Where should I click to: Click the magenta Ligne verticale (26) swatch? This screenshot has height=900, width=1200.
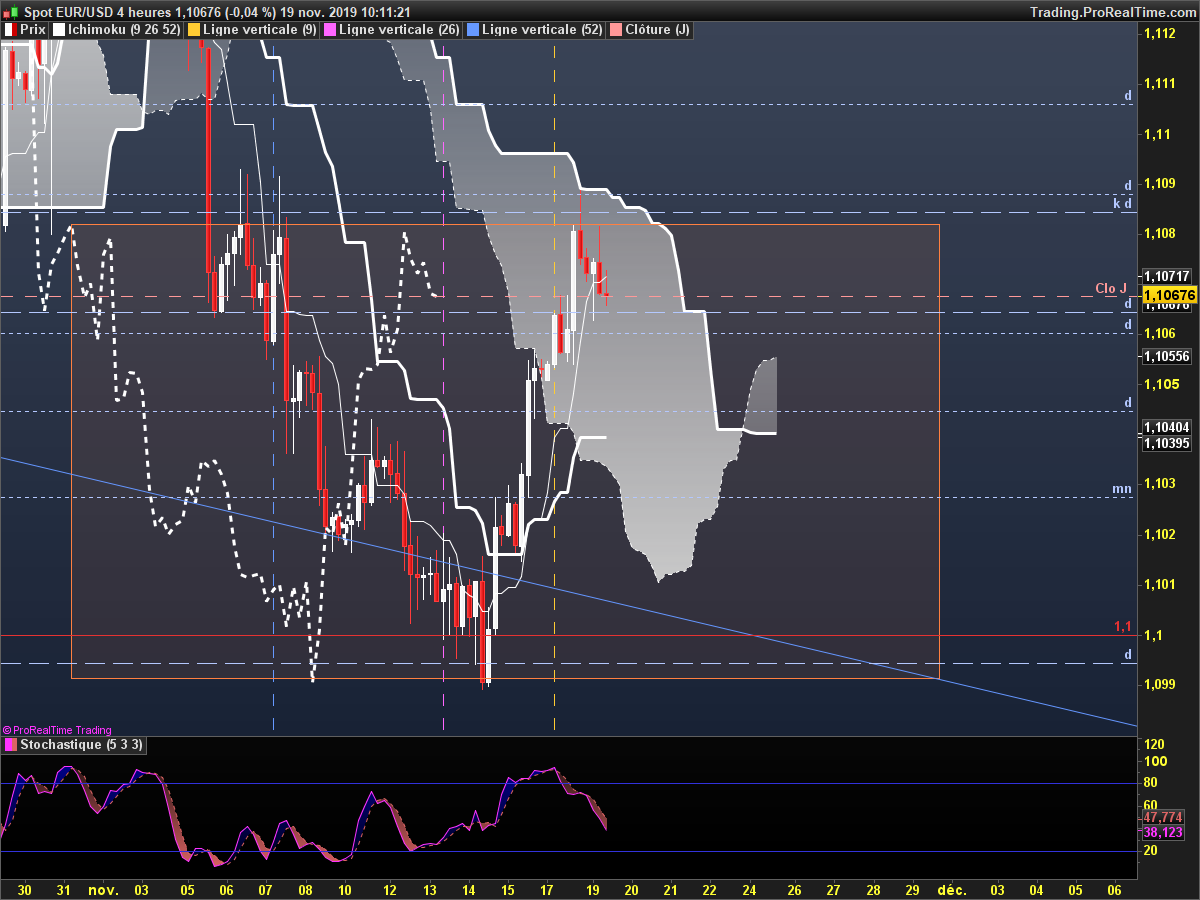click(x=330, y=30)
